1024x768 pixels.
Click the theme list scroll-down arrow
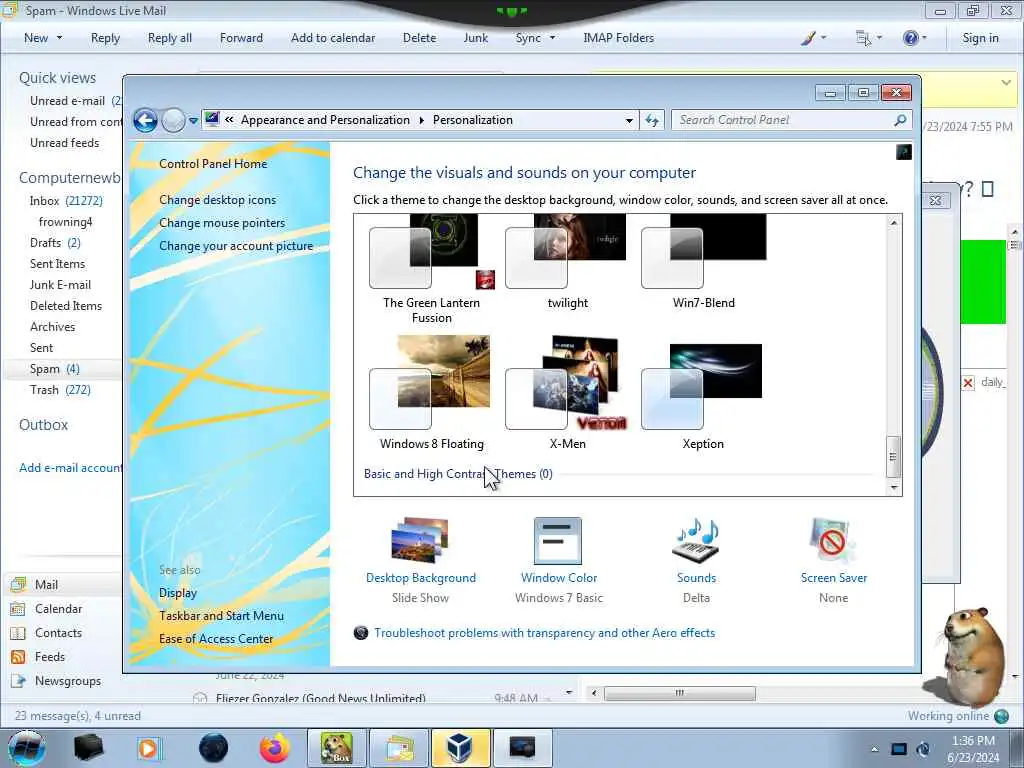tap(893, 487)
